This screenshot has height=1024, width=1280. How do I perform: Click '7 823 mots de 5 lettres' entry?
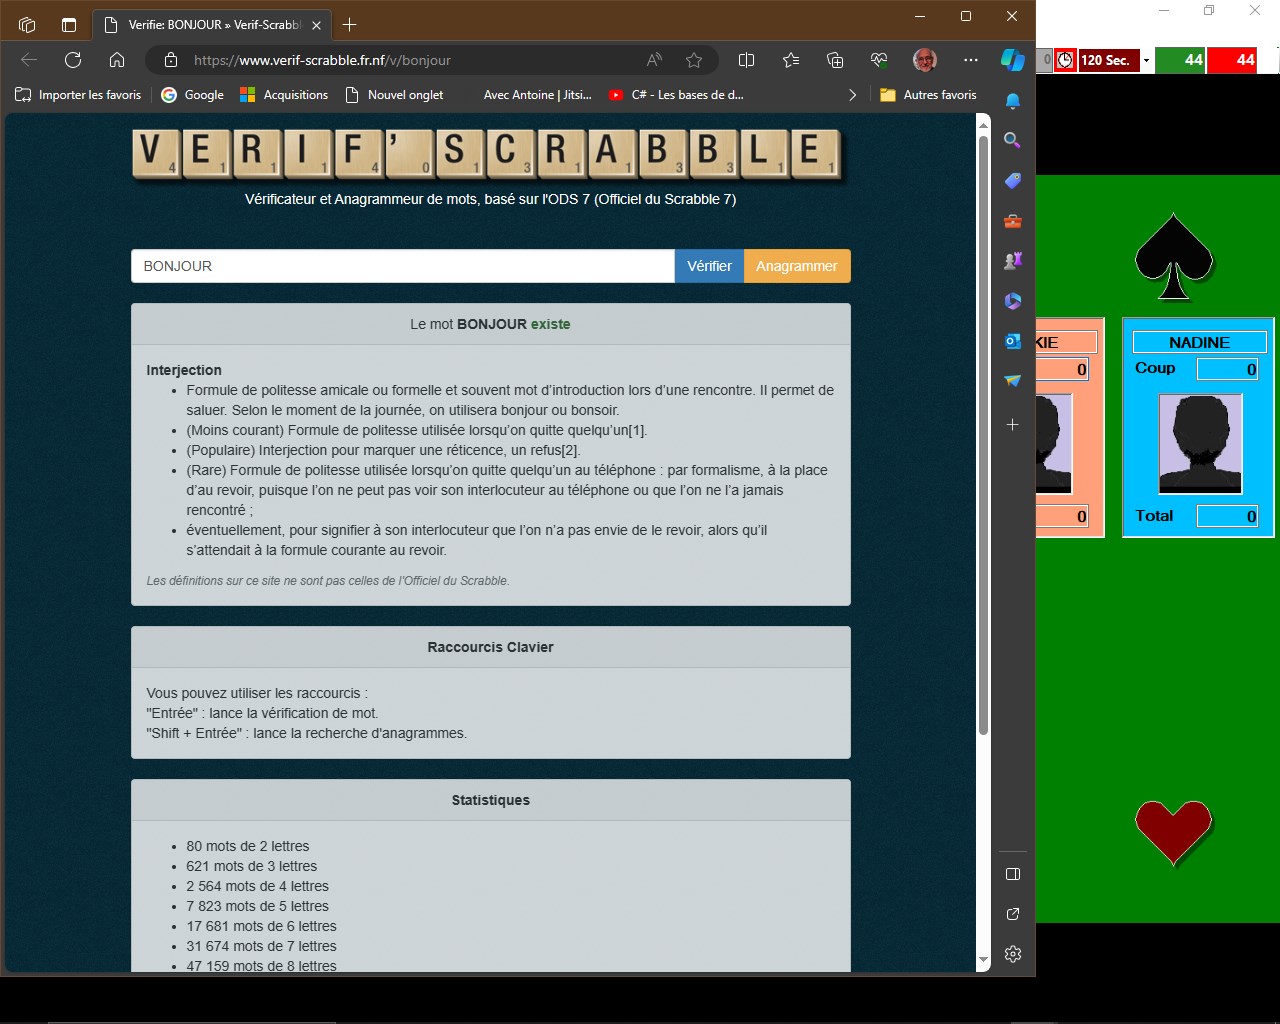(x=257, y=906)
